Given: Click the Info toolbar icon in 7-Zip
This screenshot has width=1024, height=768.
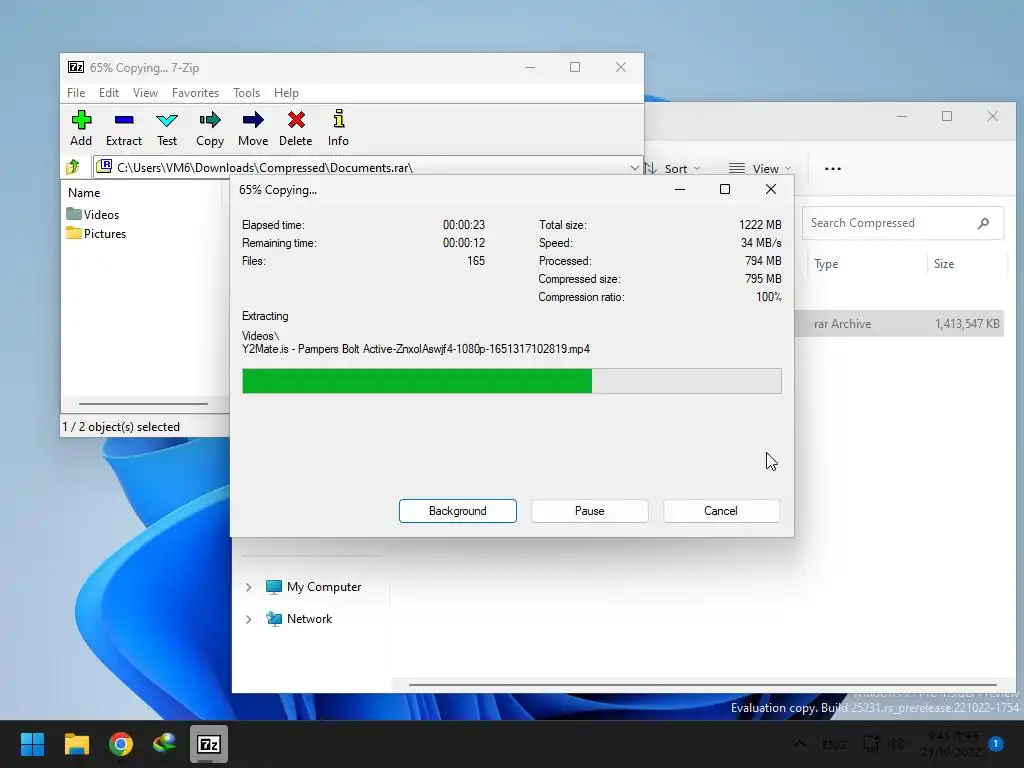Looking at the screenshot, I should pyautogui.click(x=338, y=127).
